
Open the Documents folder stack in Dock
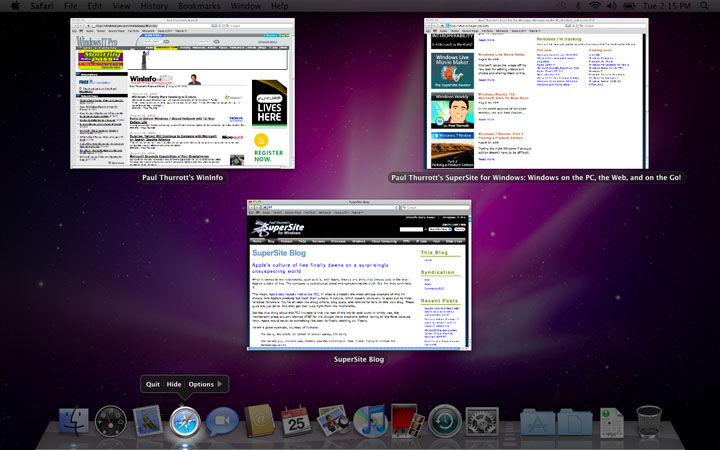575,421
